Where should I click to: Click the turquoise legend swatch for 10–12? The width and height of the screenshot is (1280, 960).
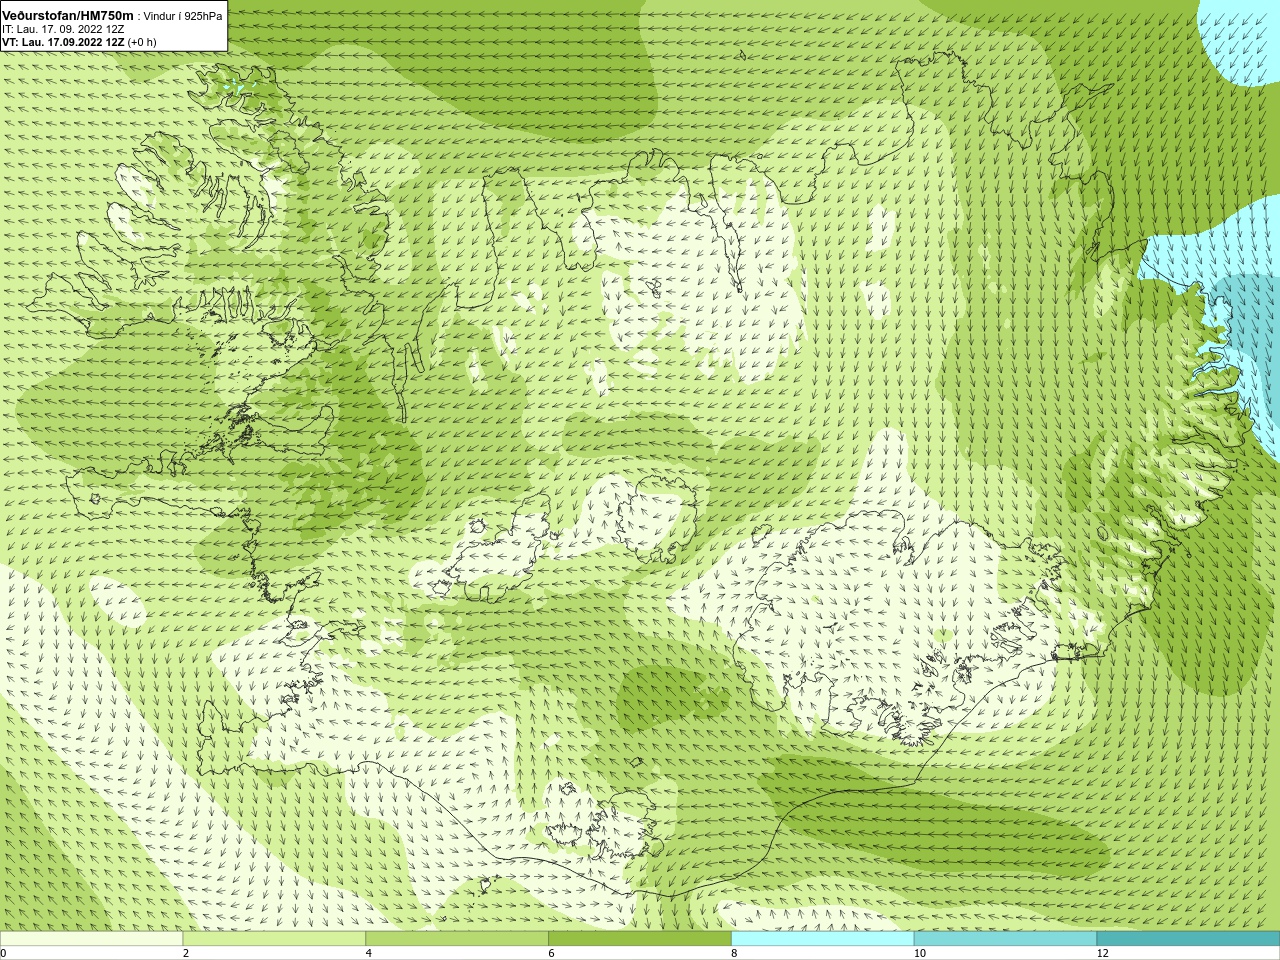pyautogui.click(x=1005, y=939)
